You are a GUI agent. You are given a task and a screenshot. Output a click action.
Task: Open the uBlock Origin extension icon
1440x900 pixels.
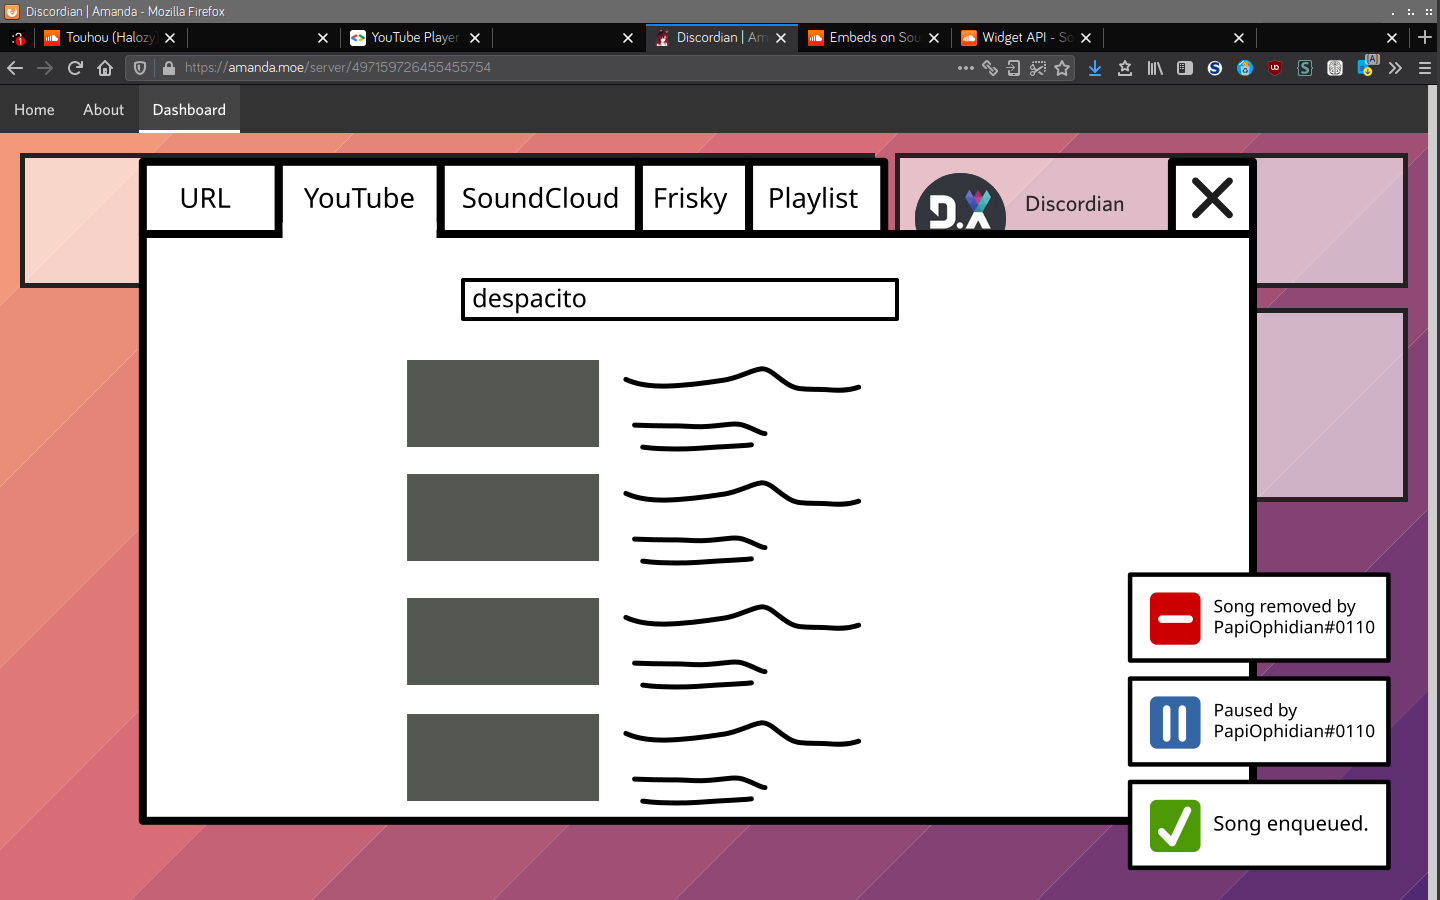pos(1275,68)
